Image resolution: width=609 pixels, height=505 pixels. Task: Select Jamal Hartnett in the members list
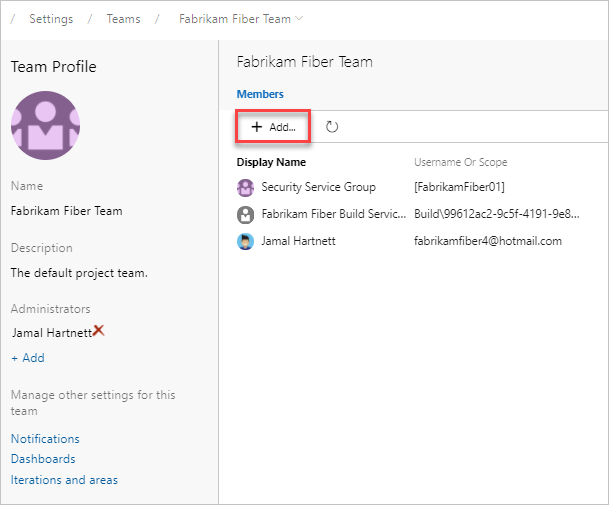tap(412, 241)
